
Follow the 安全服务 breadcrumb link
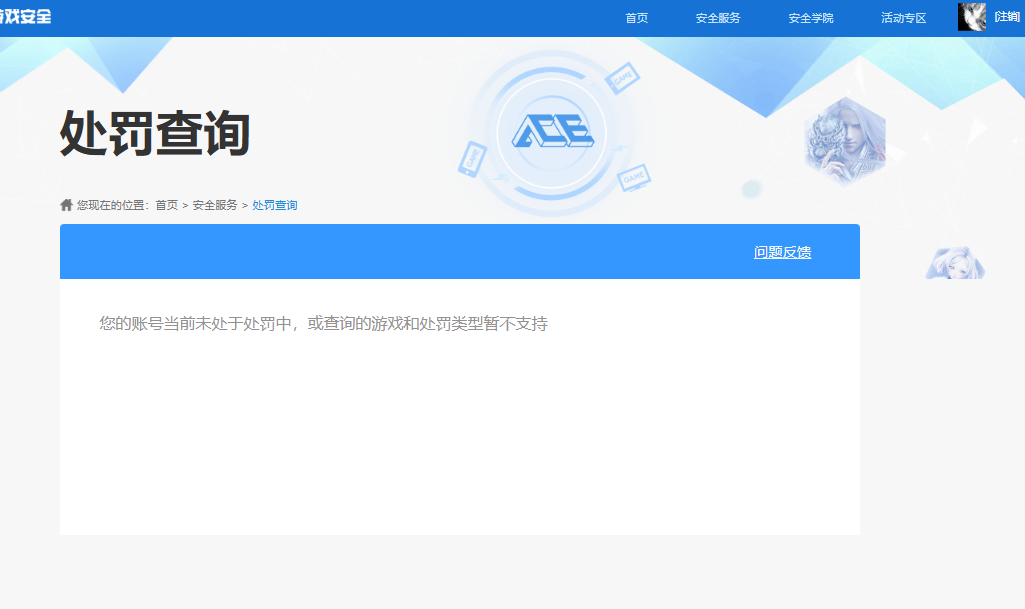(215, 205)
